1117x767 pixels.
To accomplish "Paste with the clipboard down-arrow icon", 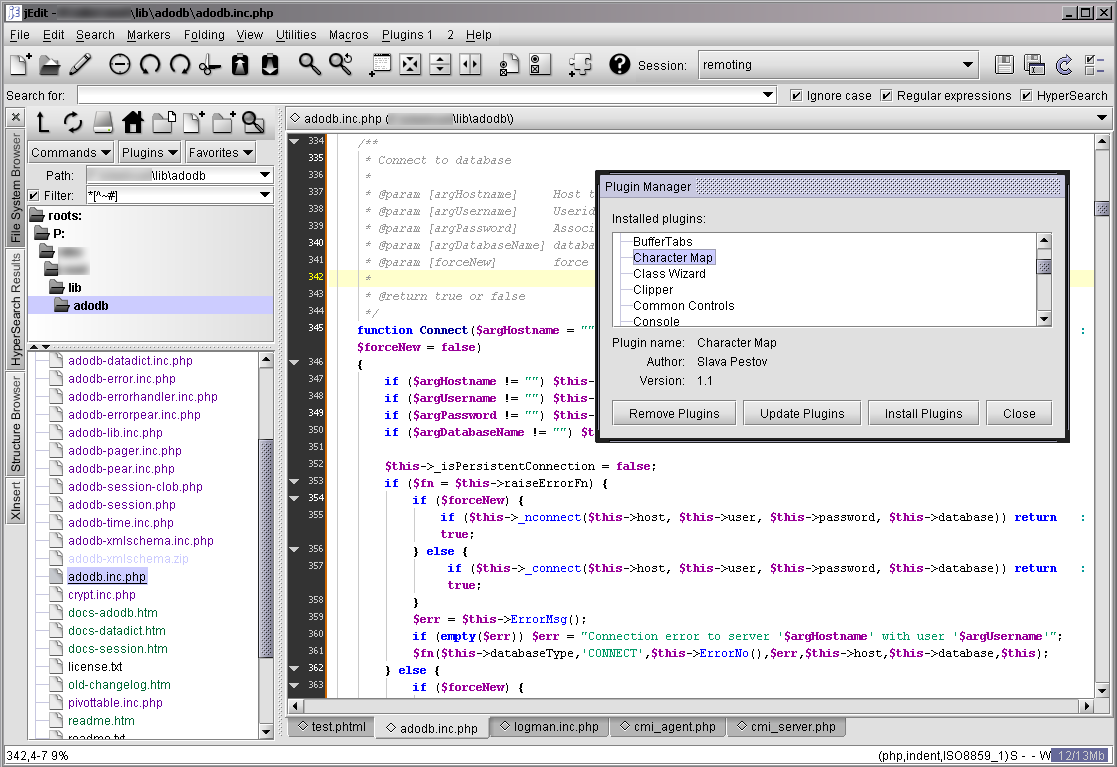I will 270,65.
